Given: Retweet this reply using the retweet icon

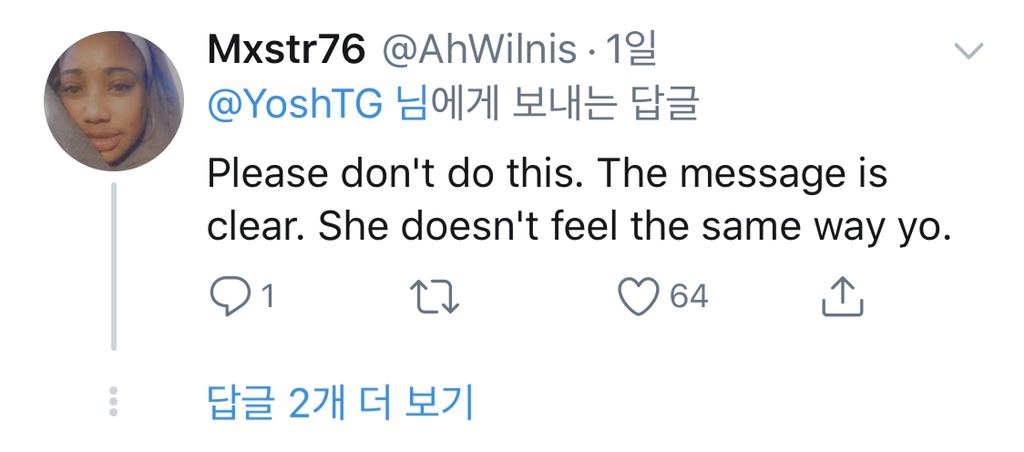Looking at the screenshot, I should (434, 296).
